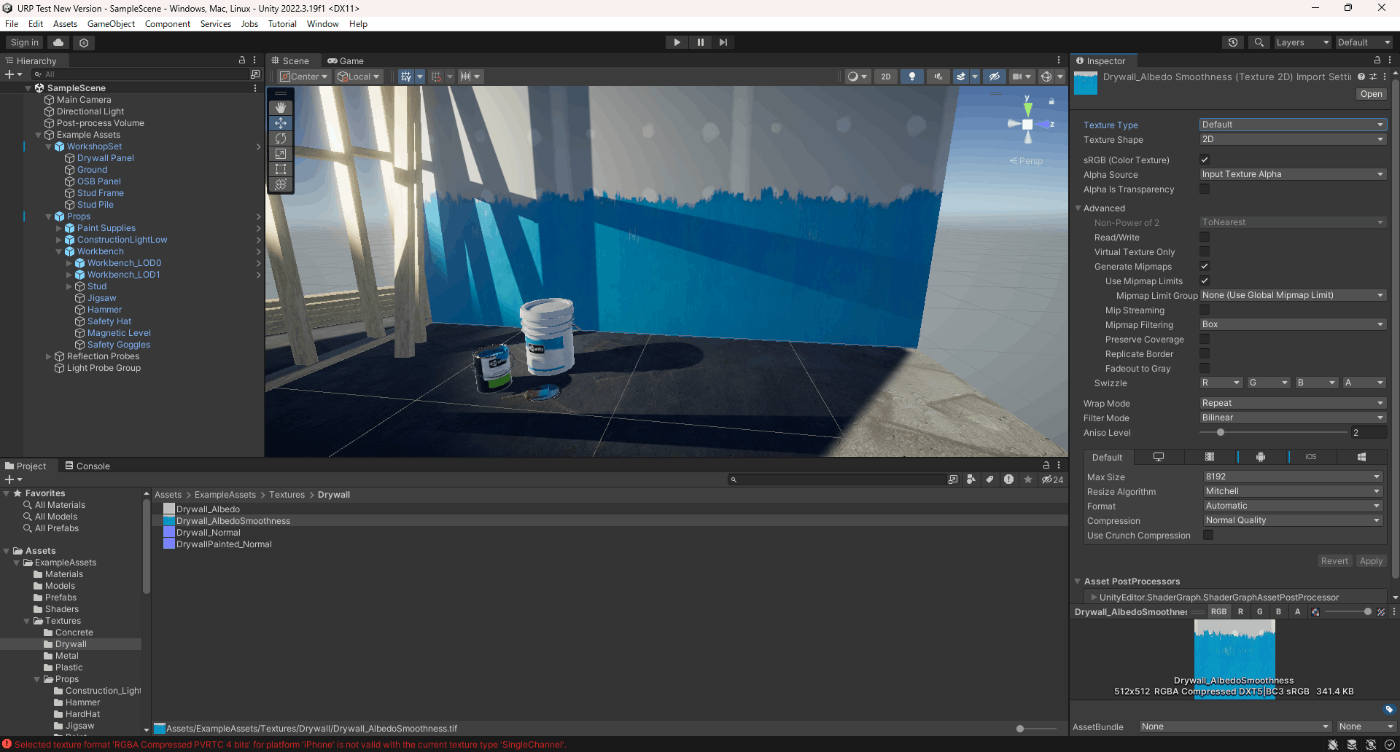Image resolution: width=1400 pixels, height=752 pixels.
Task: Enable Mip Streaming checkbox
Action: click(x=1204, y=310)
